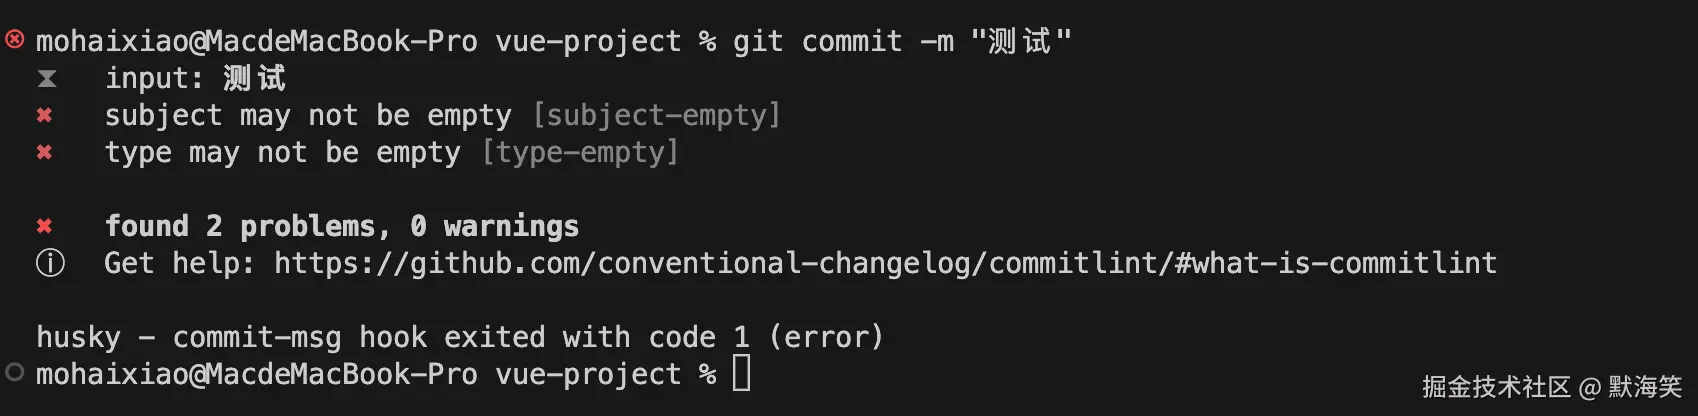This screenshot has width=1698, height=416.
Task: Click the gray circle decoration on last prompt
Action: [x=14, y=373]
